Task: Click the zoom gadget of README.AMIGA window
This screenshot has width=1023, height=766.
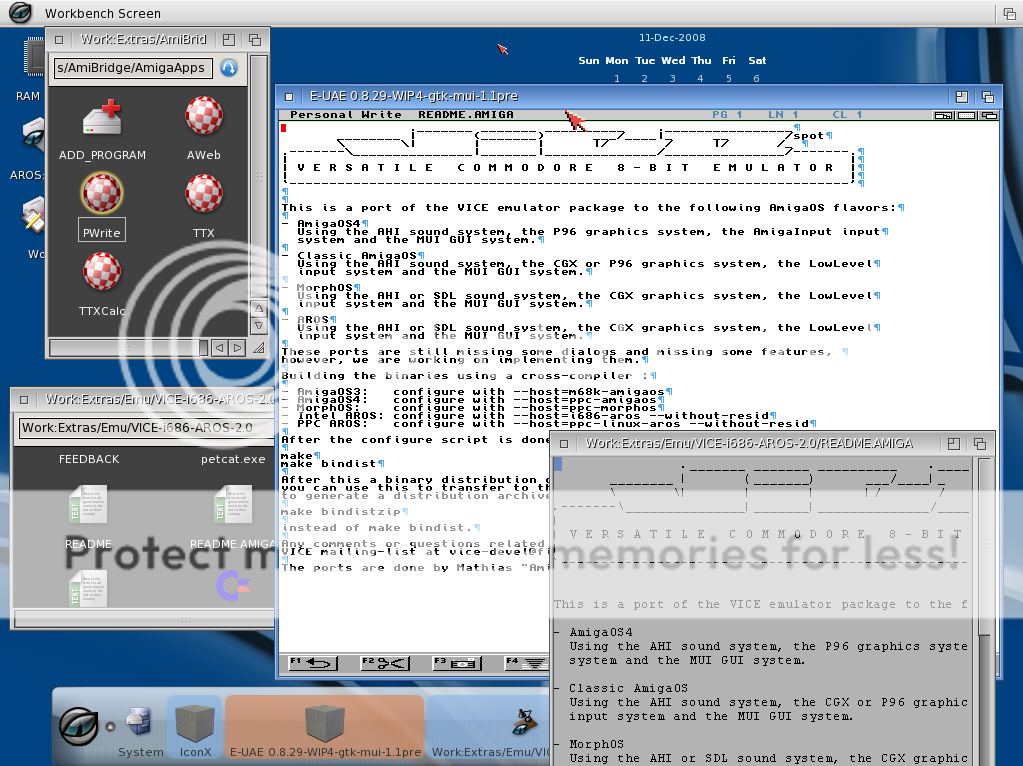Action: point(954,444)
